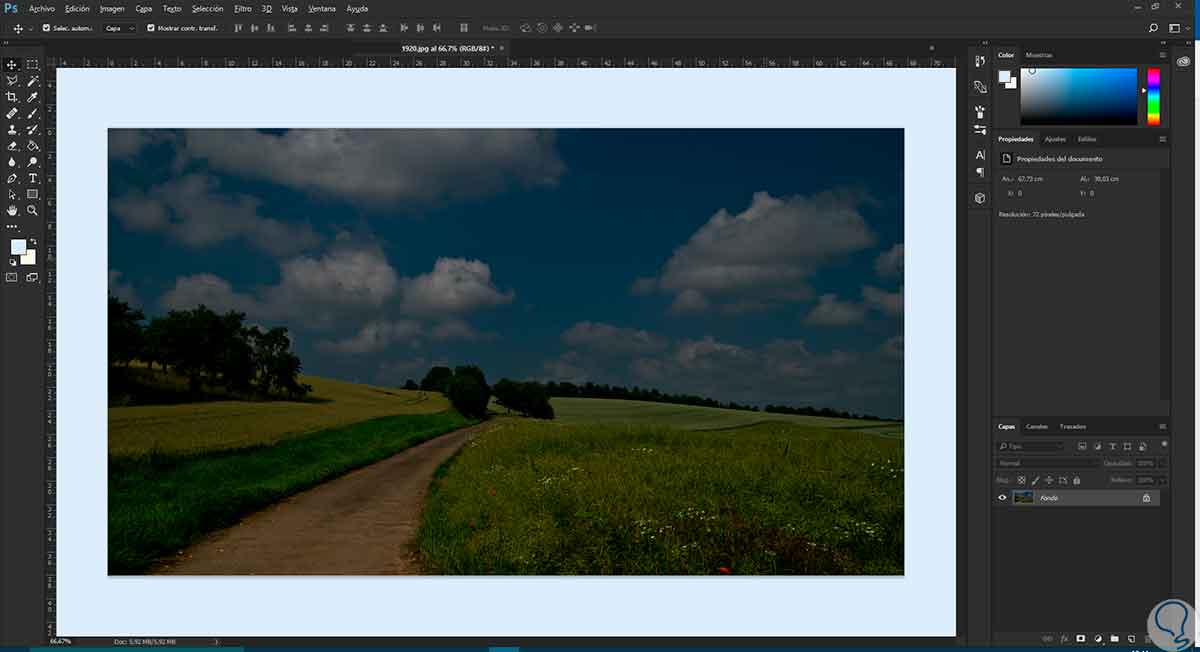Select the Paint Bucket tool
The image size is (1200, 652).
click(x=33, y=145)
